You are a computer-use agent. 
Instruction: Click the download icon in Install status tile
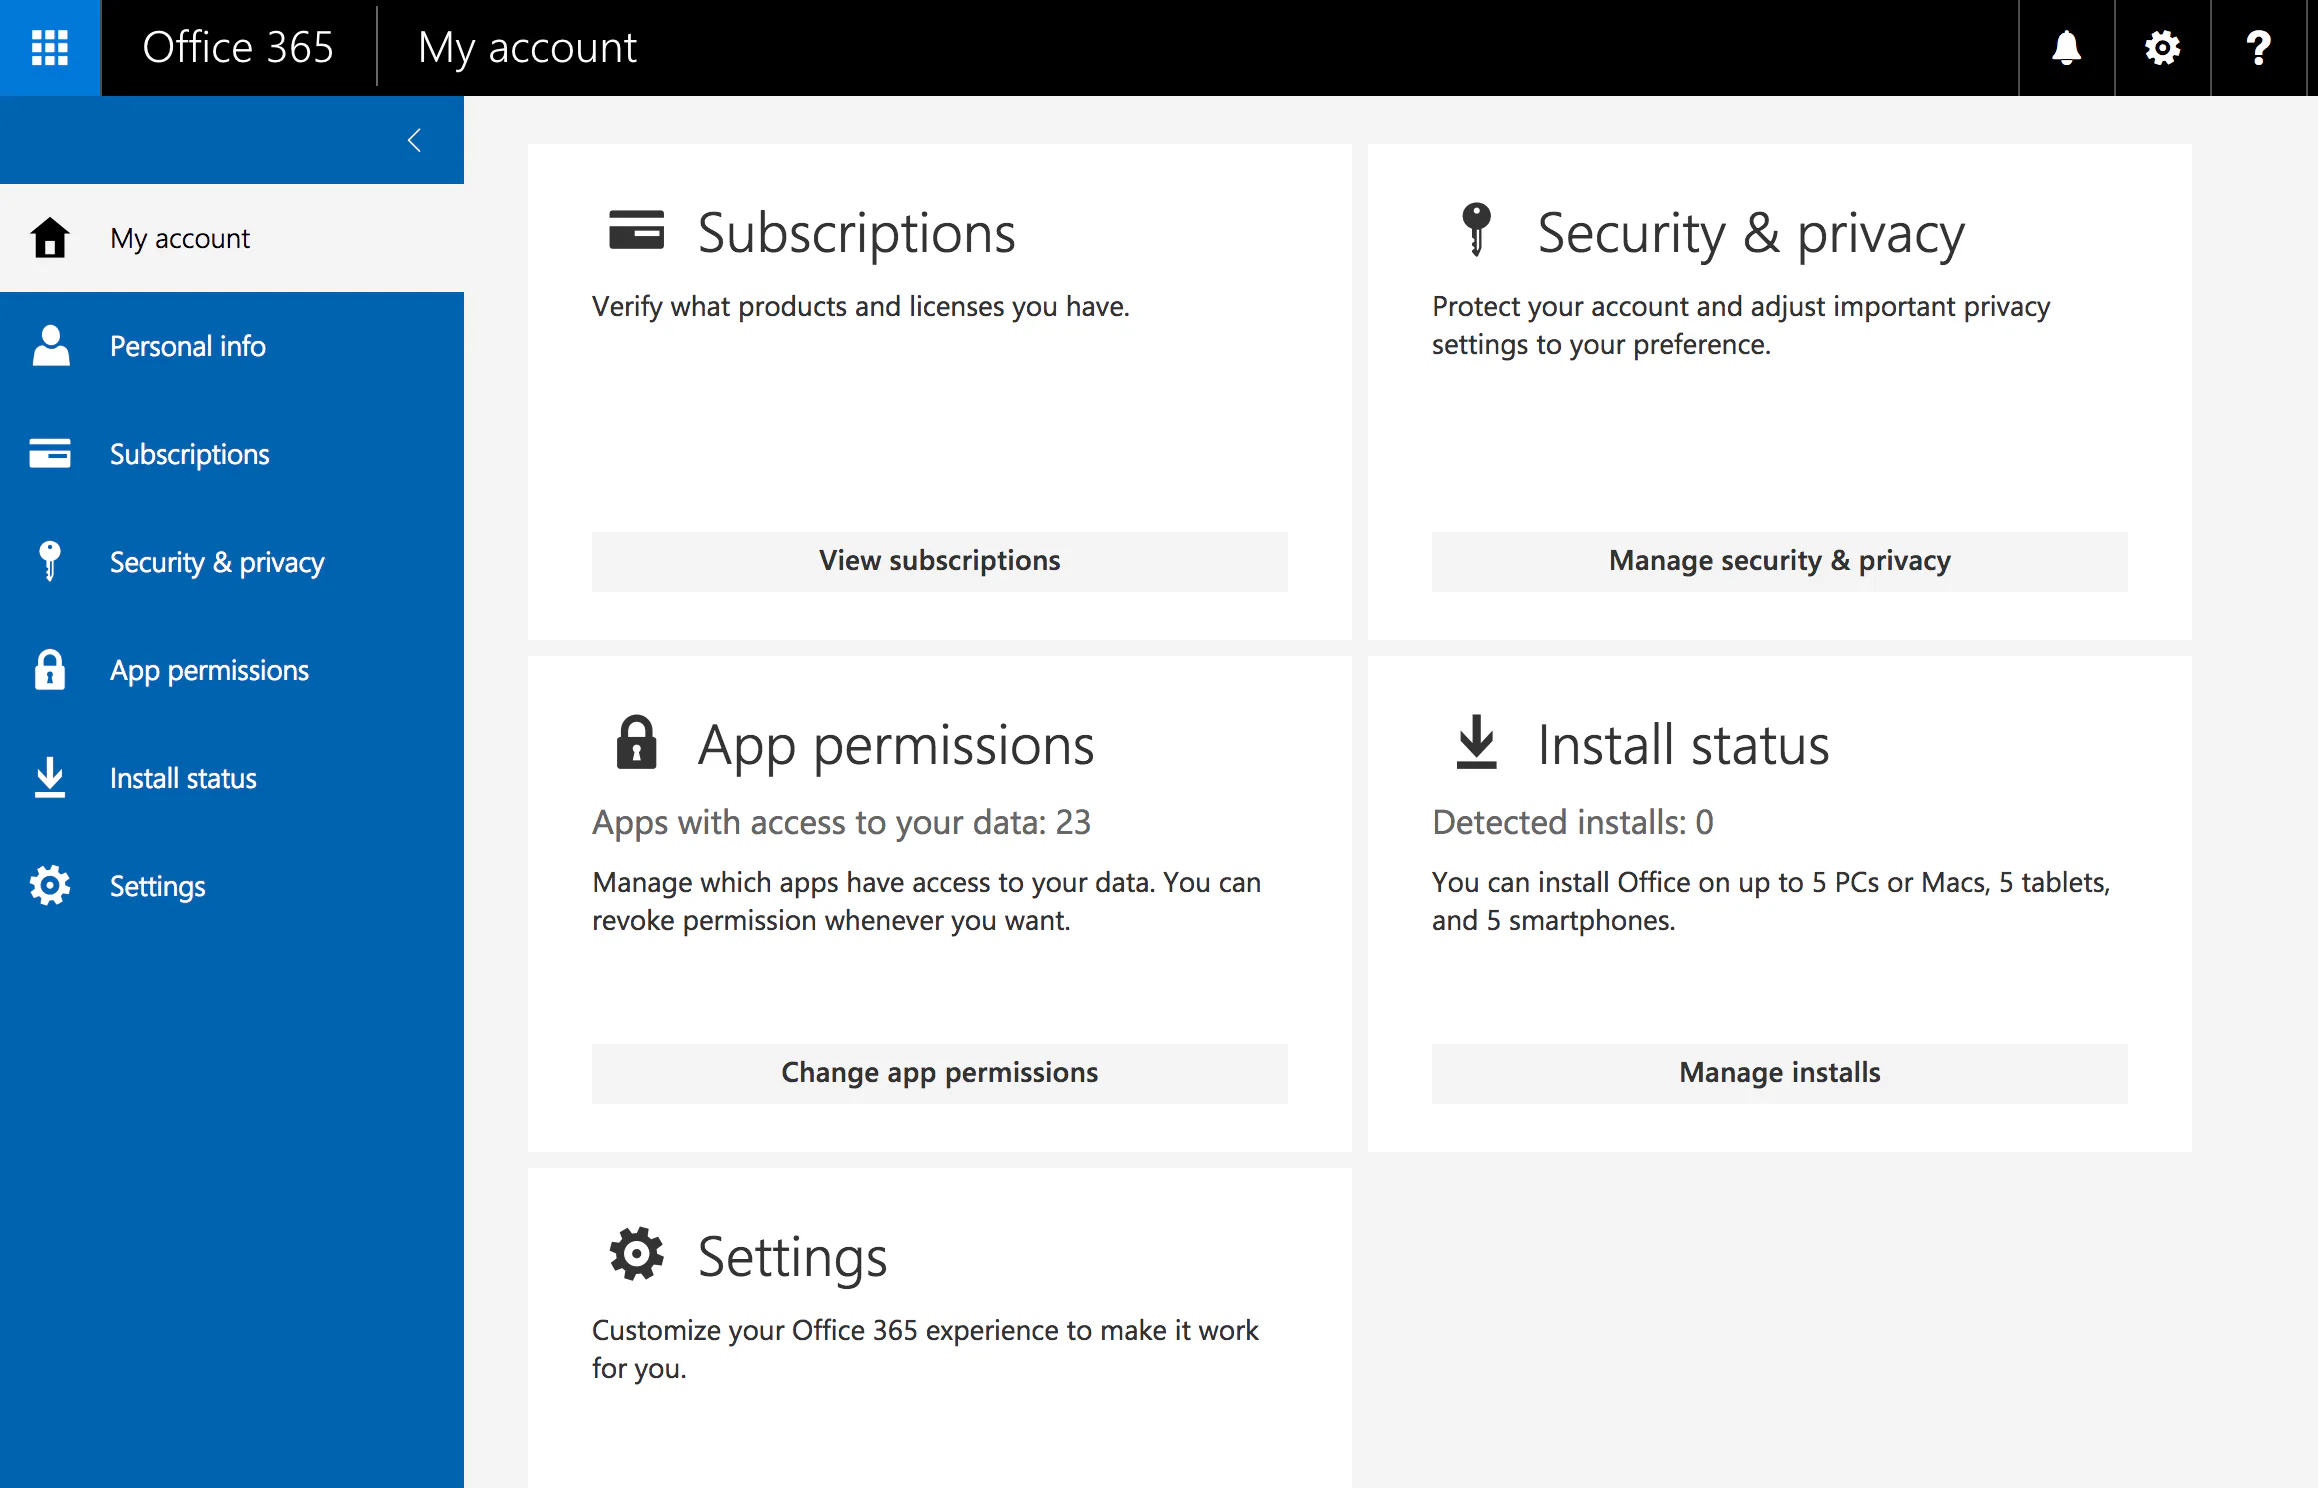click(x=1476, y=742)
